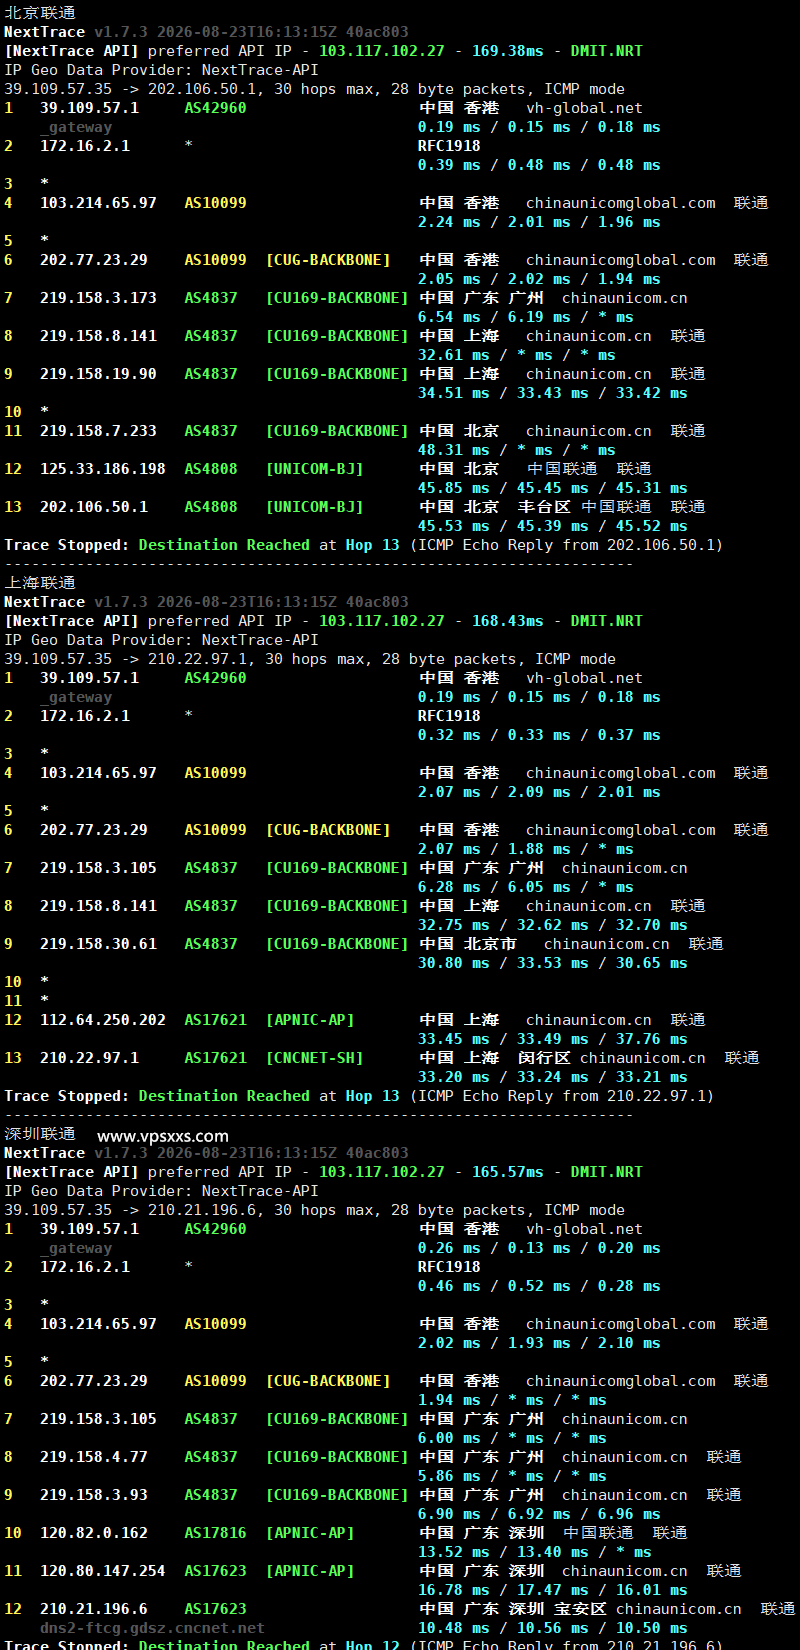Select the 30.80 ms latency value
Screen dimensions: 800x1650
tap(454, 963)
